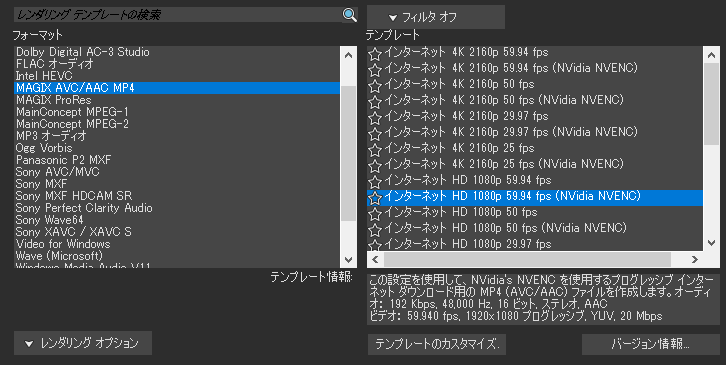Click the format list scroll down arrow
Screen dimensions: 726x365
[349, 260]
